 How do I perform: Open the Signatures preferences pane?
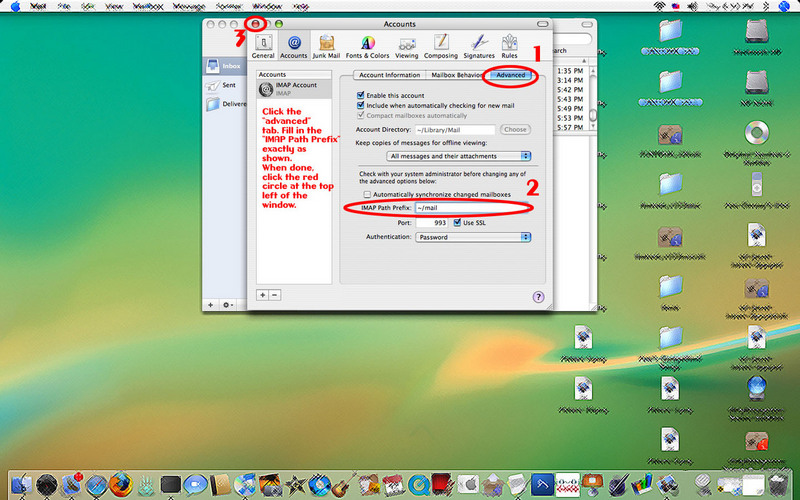[x=479, y=45]
